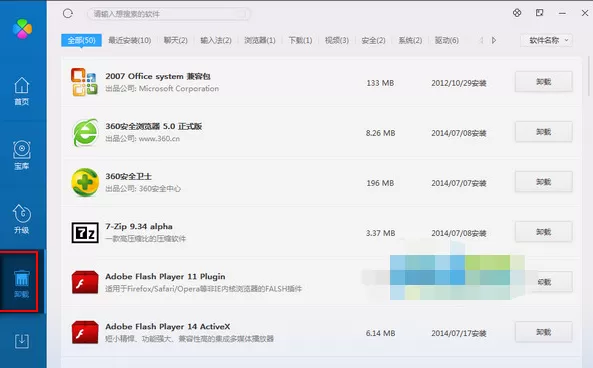Open the 升级 upgrade icon in sidebar
Image resolution: width=593 pixels, height=368 pixels.
22,219
